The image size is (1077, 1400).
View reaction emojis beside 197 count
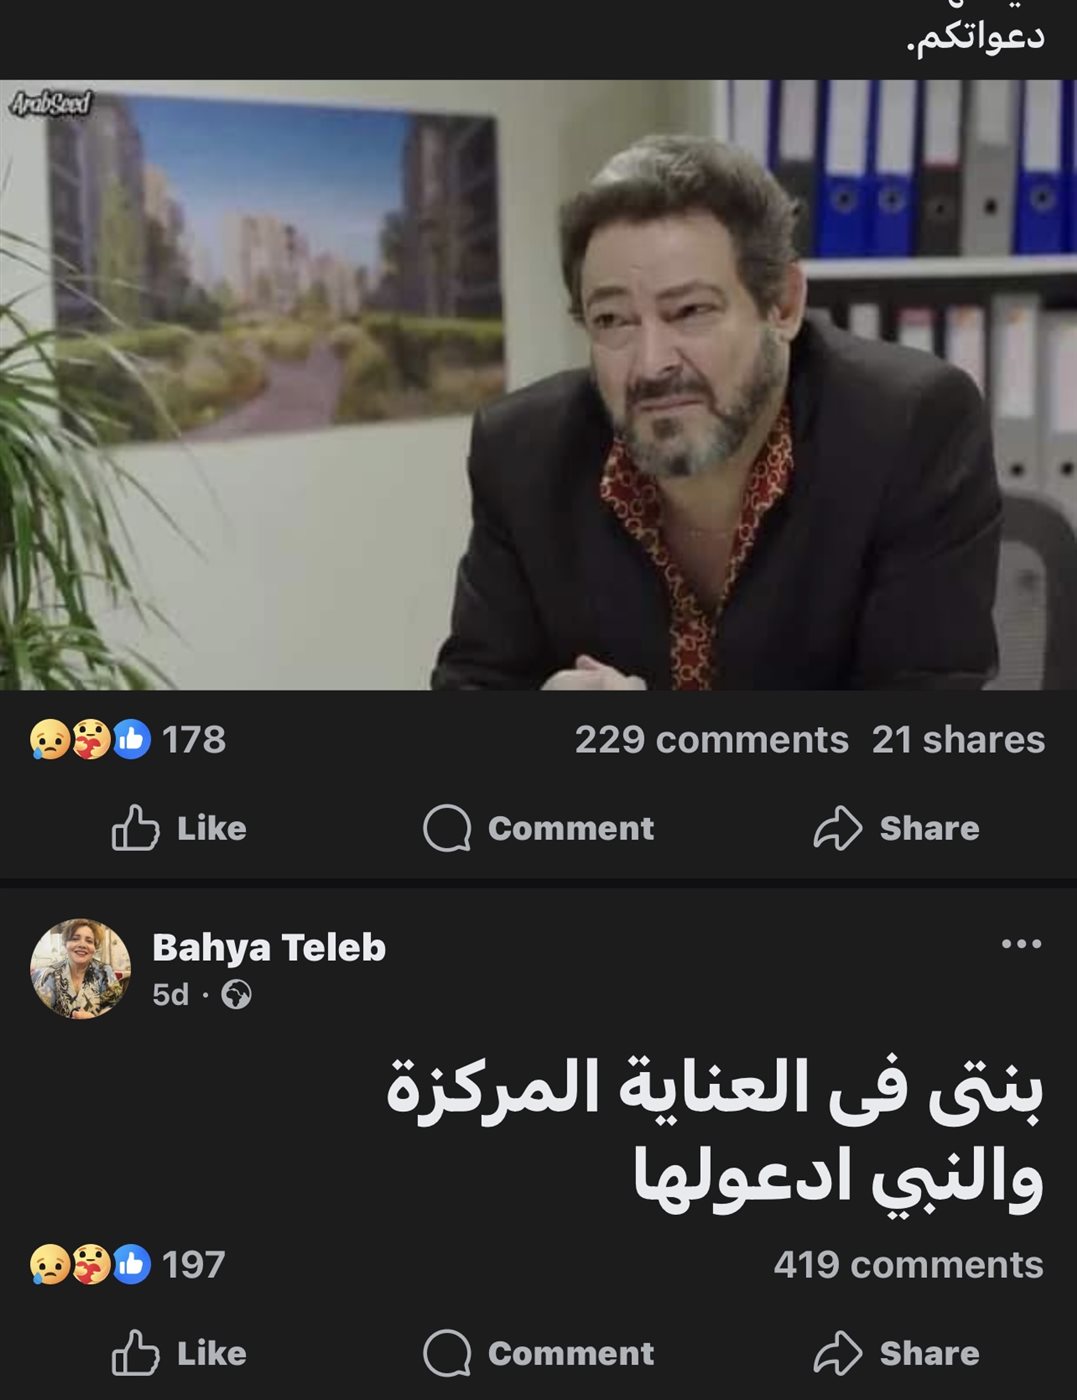[90, 1265]
